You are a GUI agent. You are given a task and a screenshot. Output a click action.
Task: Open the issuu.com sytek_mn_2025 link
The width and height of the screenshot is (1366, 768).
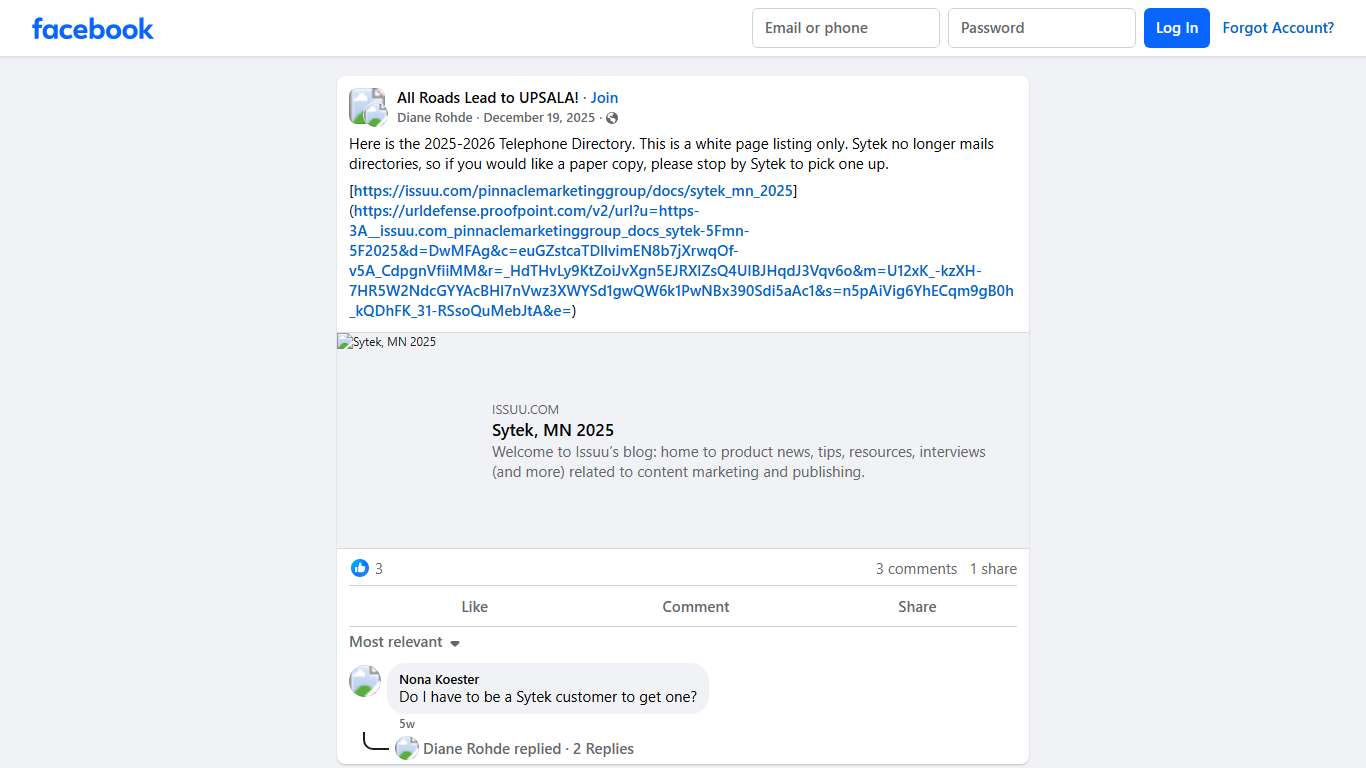573,190
